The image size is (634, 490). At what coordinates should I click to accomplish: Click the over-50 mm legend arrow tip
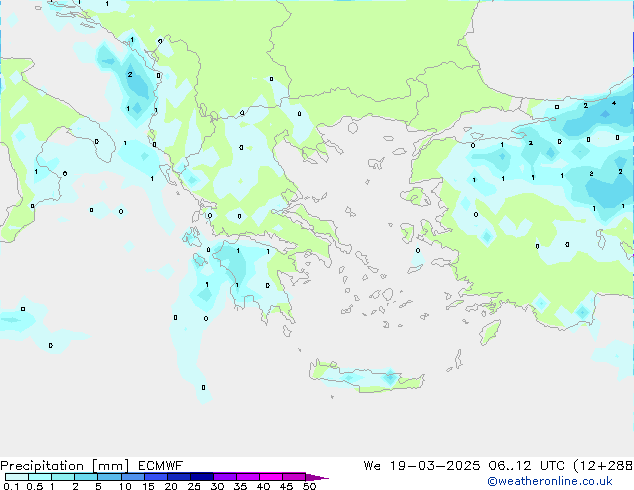[317, 477]
